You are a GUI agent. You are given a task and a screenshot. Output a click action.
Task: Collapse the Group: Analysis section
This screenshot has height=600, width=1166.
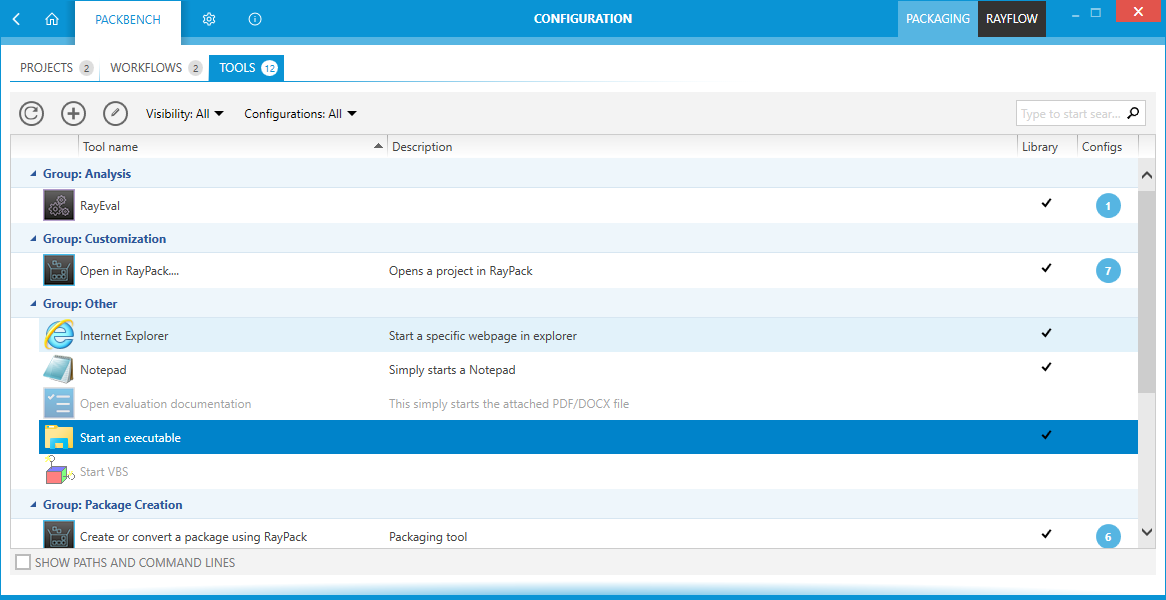click(x=32, y=173)
